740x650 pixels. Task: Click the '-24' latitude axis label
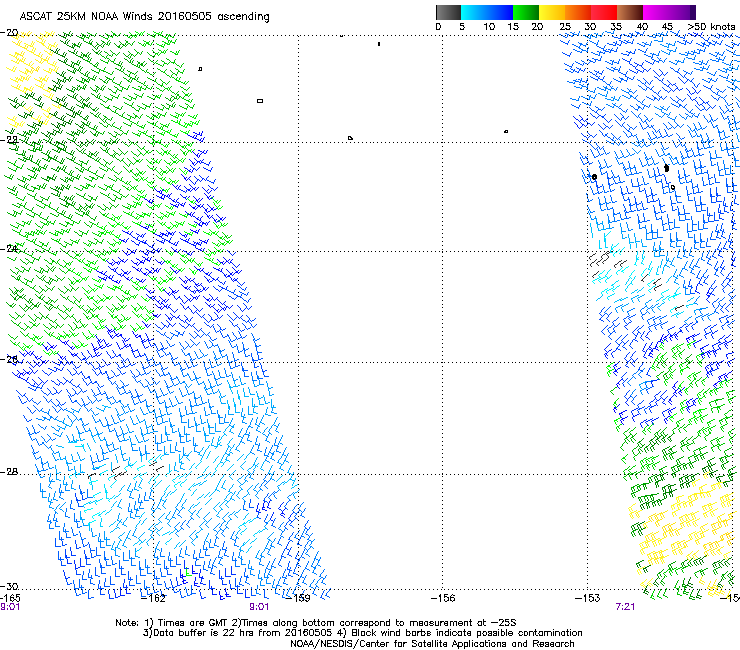tap(9, 248)
